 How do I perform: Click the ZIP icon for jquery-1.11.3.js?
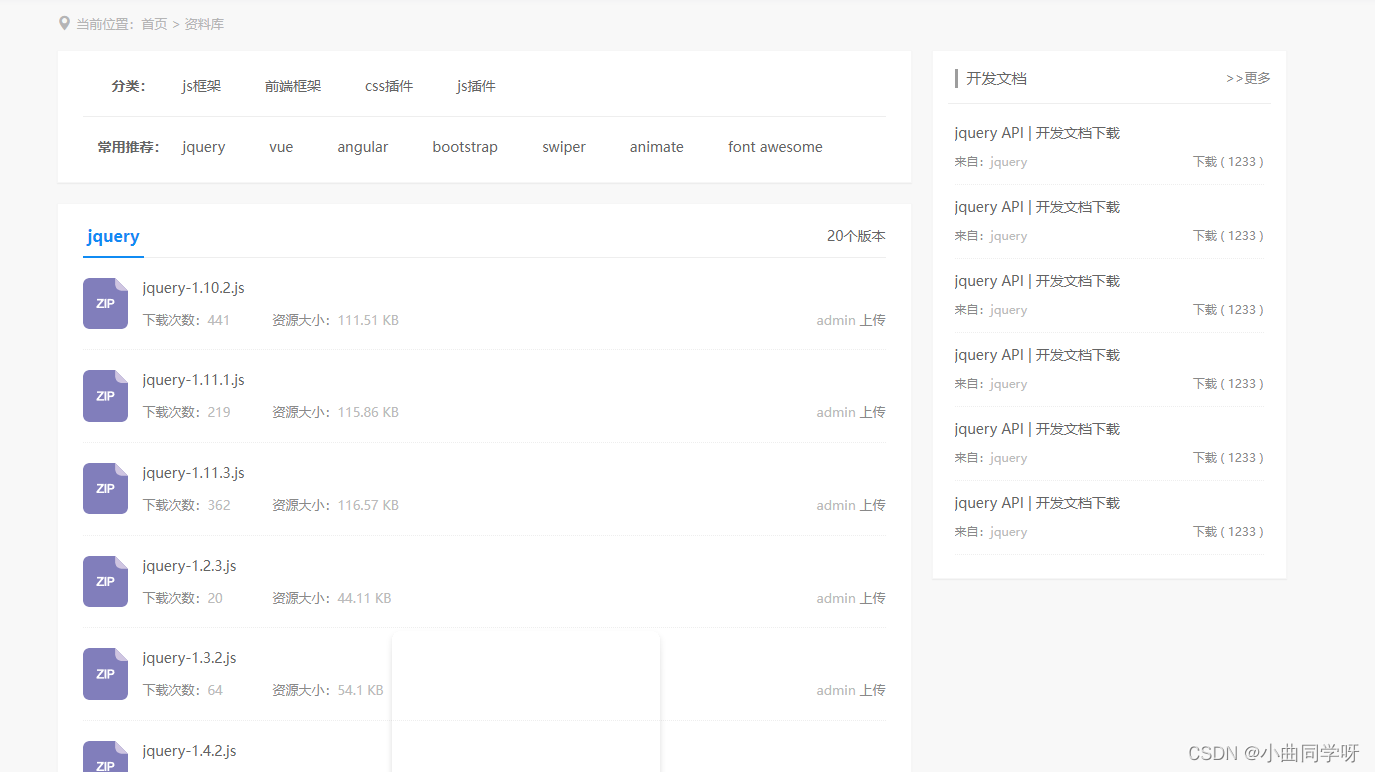point(105,488)
